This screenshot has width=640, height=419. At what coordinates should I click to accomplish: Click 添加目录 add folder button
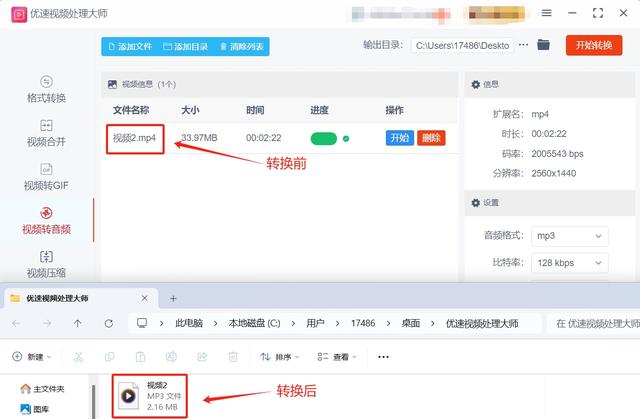point(186,47)
